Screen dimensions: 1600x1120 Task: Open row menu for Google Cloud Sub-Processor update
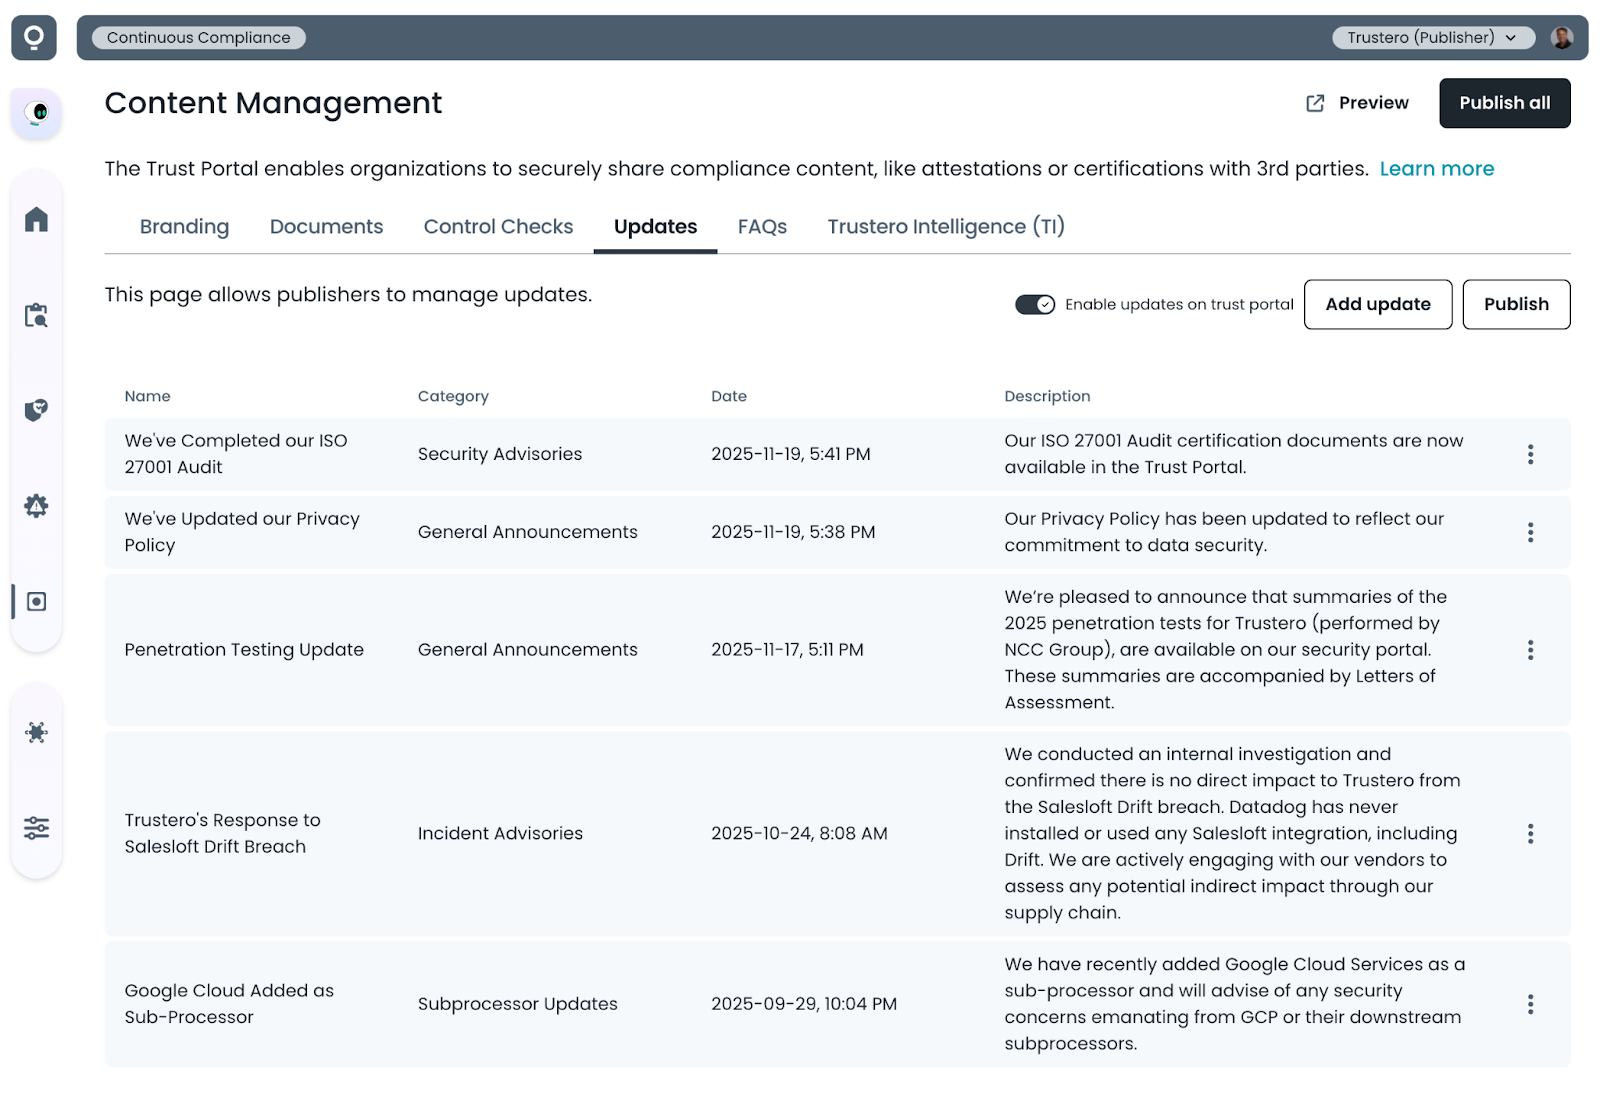[1530, 1004]
